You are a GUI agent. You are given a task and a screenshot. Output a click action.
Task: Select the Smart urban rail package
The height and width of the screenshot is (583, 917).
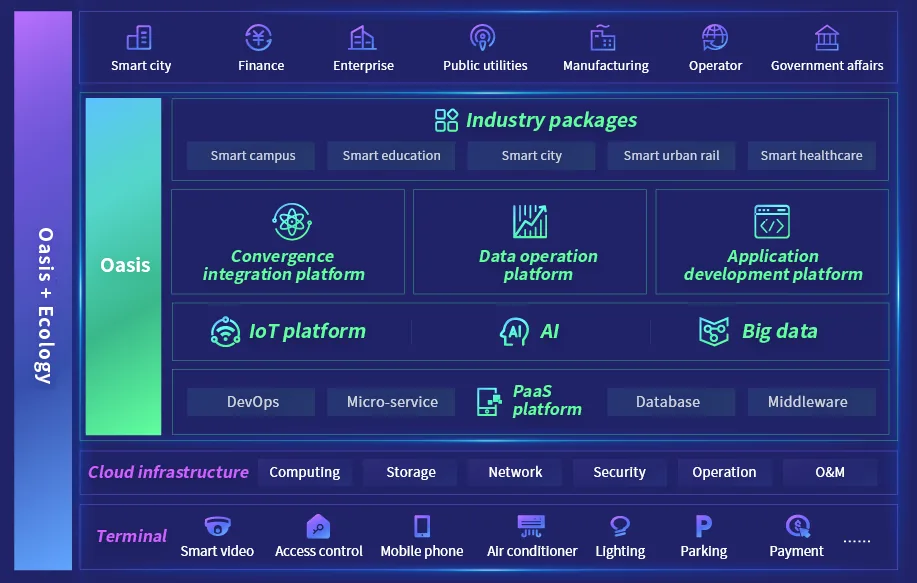[x=671, y=156]
